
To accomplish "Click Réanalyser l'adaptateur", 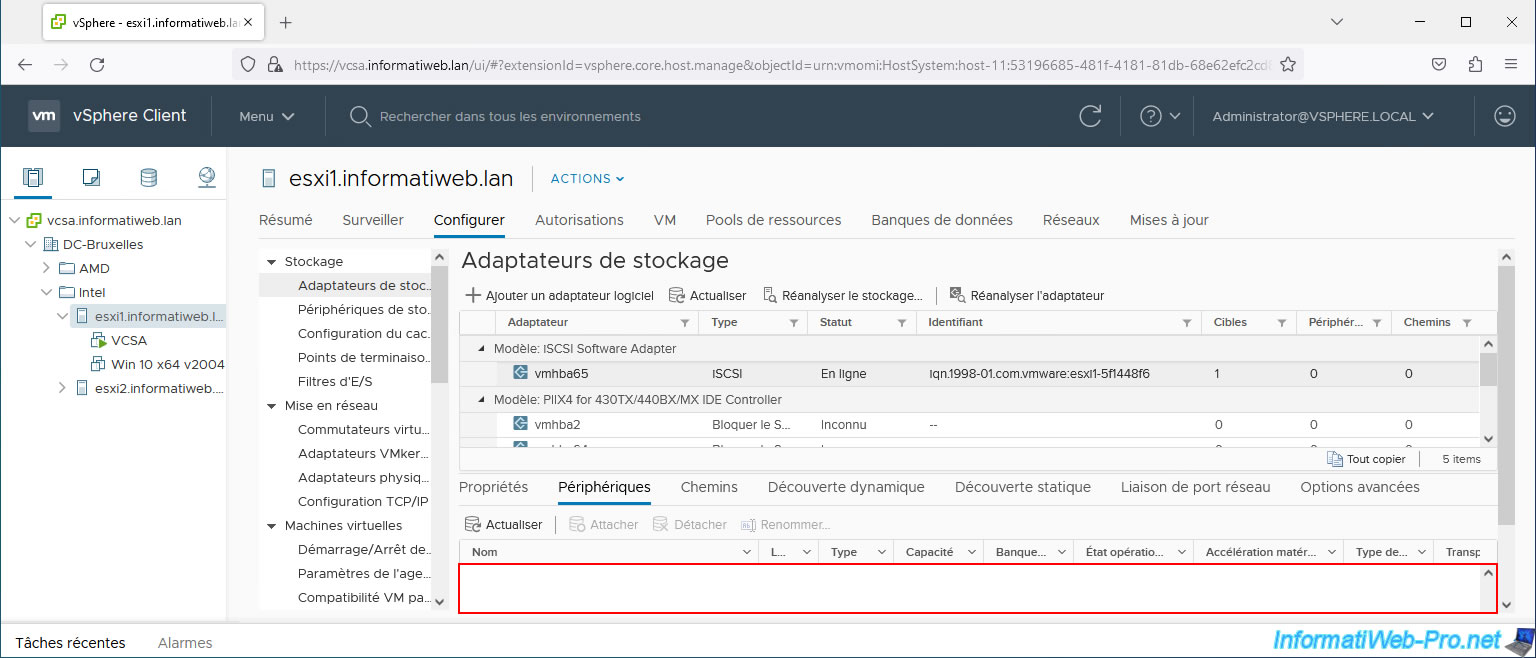I will tap(1026, 296).
